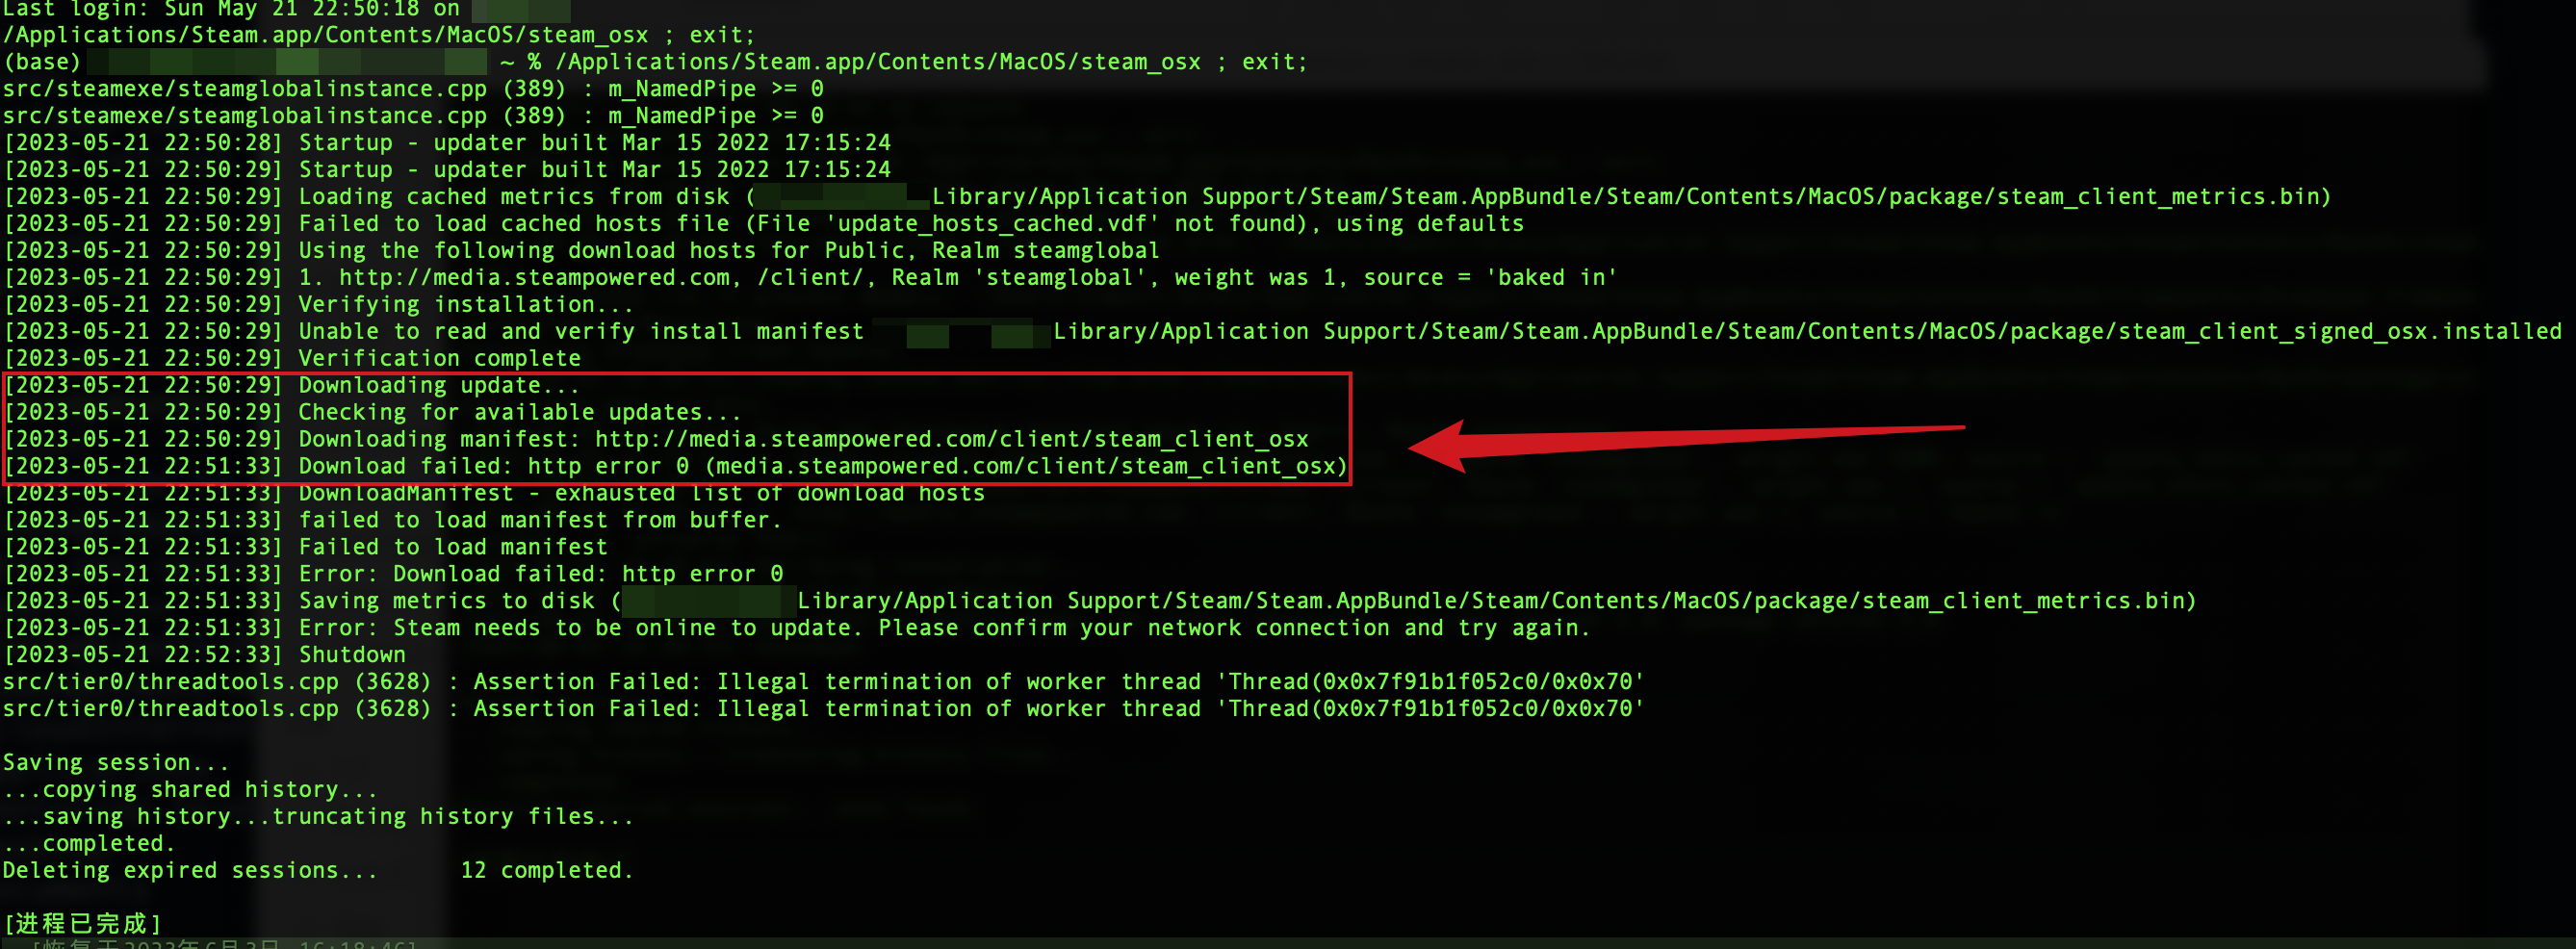Screen dimensions: 2576x949
Task: Click the '12 completed.' text
Action: (x=546, y=870)
